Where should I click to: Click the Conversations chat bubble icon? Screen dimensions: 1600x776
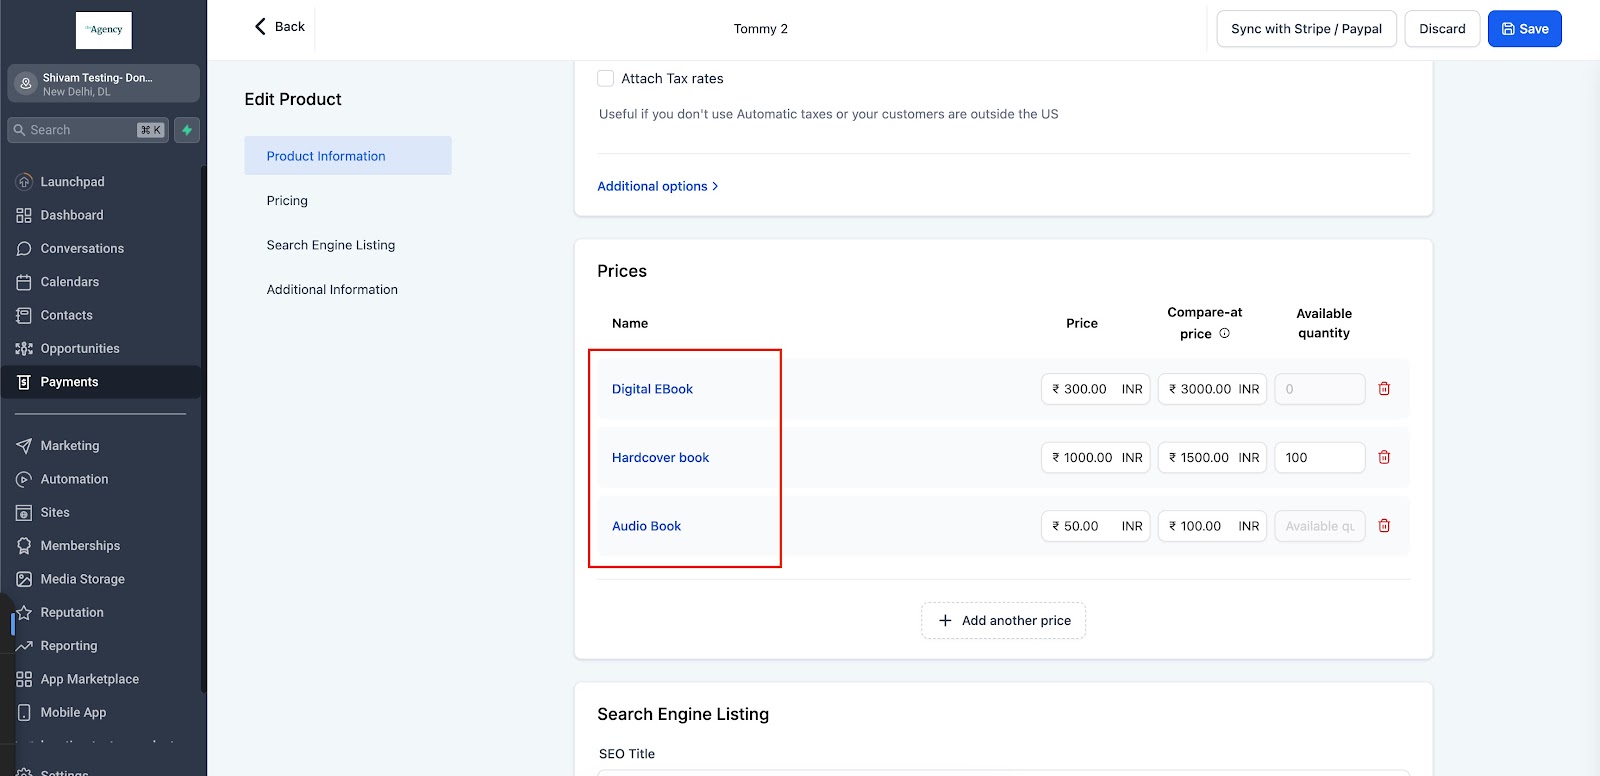pyautogui.click(x=24, y=248)
